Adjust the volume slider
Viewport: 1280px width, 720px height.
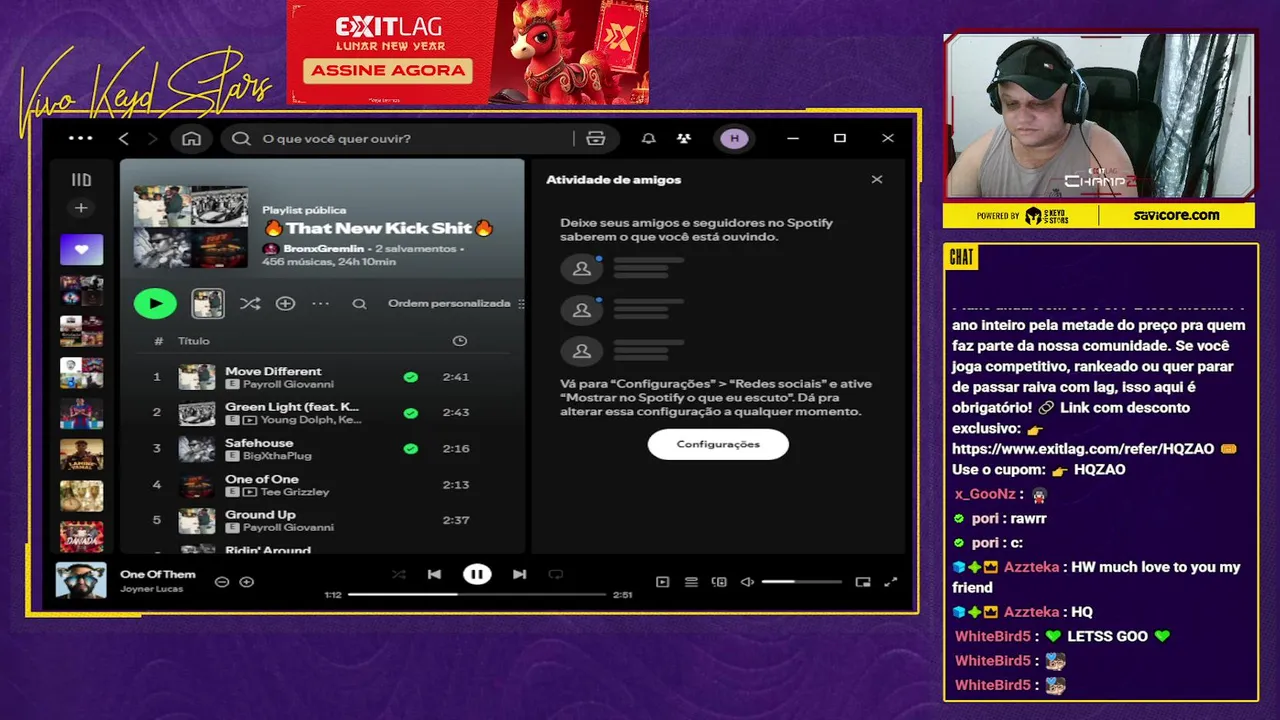pos(802,582)
